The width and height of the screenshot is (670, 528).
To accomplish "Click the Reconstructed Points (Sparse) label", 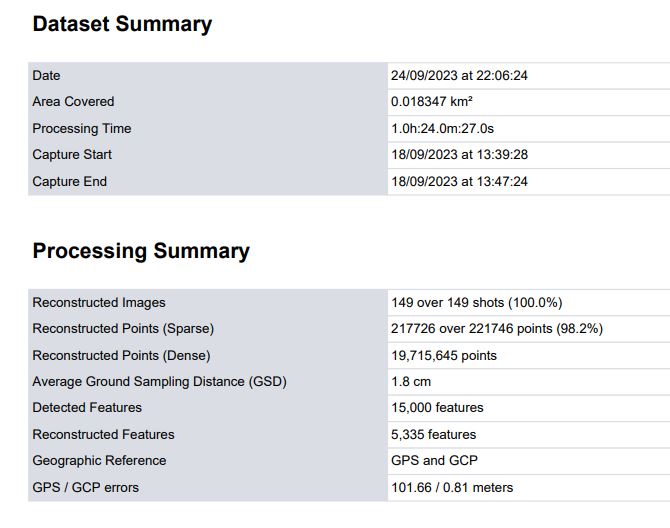I will [x=123, y=329].
